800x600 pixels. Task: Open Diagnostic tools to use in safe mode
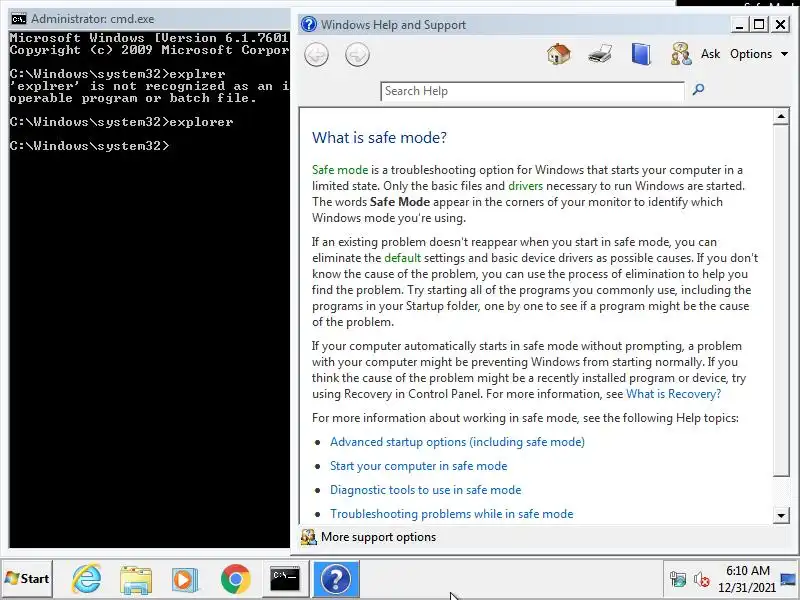[426, 490]
